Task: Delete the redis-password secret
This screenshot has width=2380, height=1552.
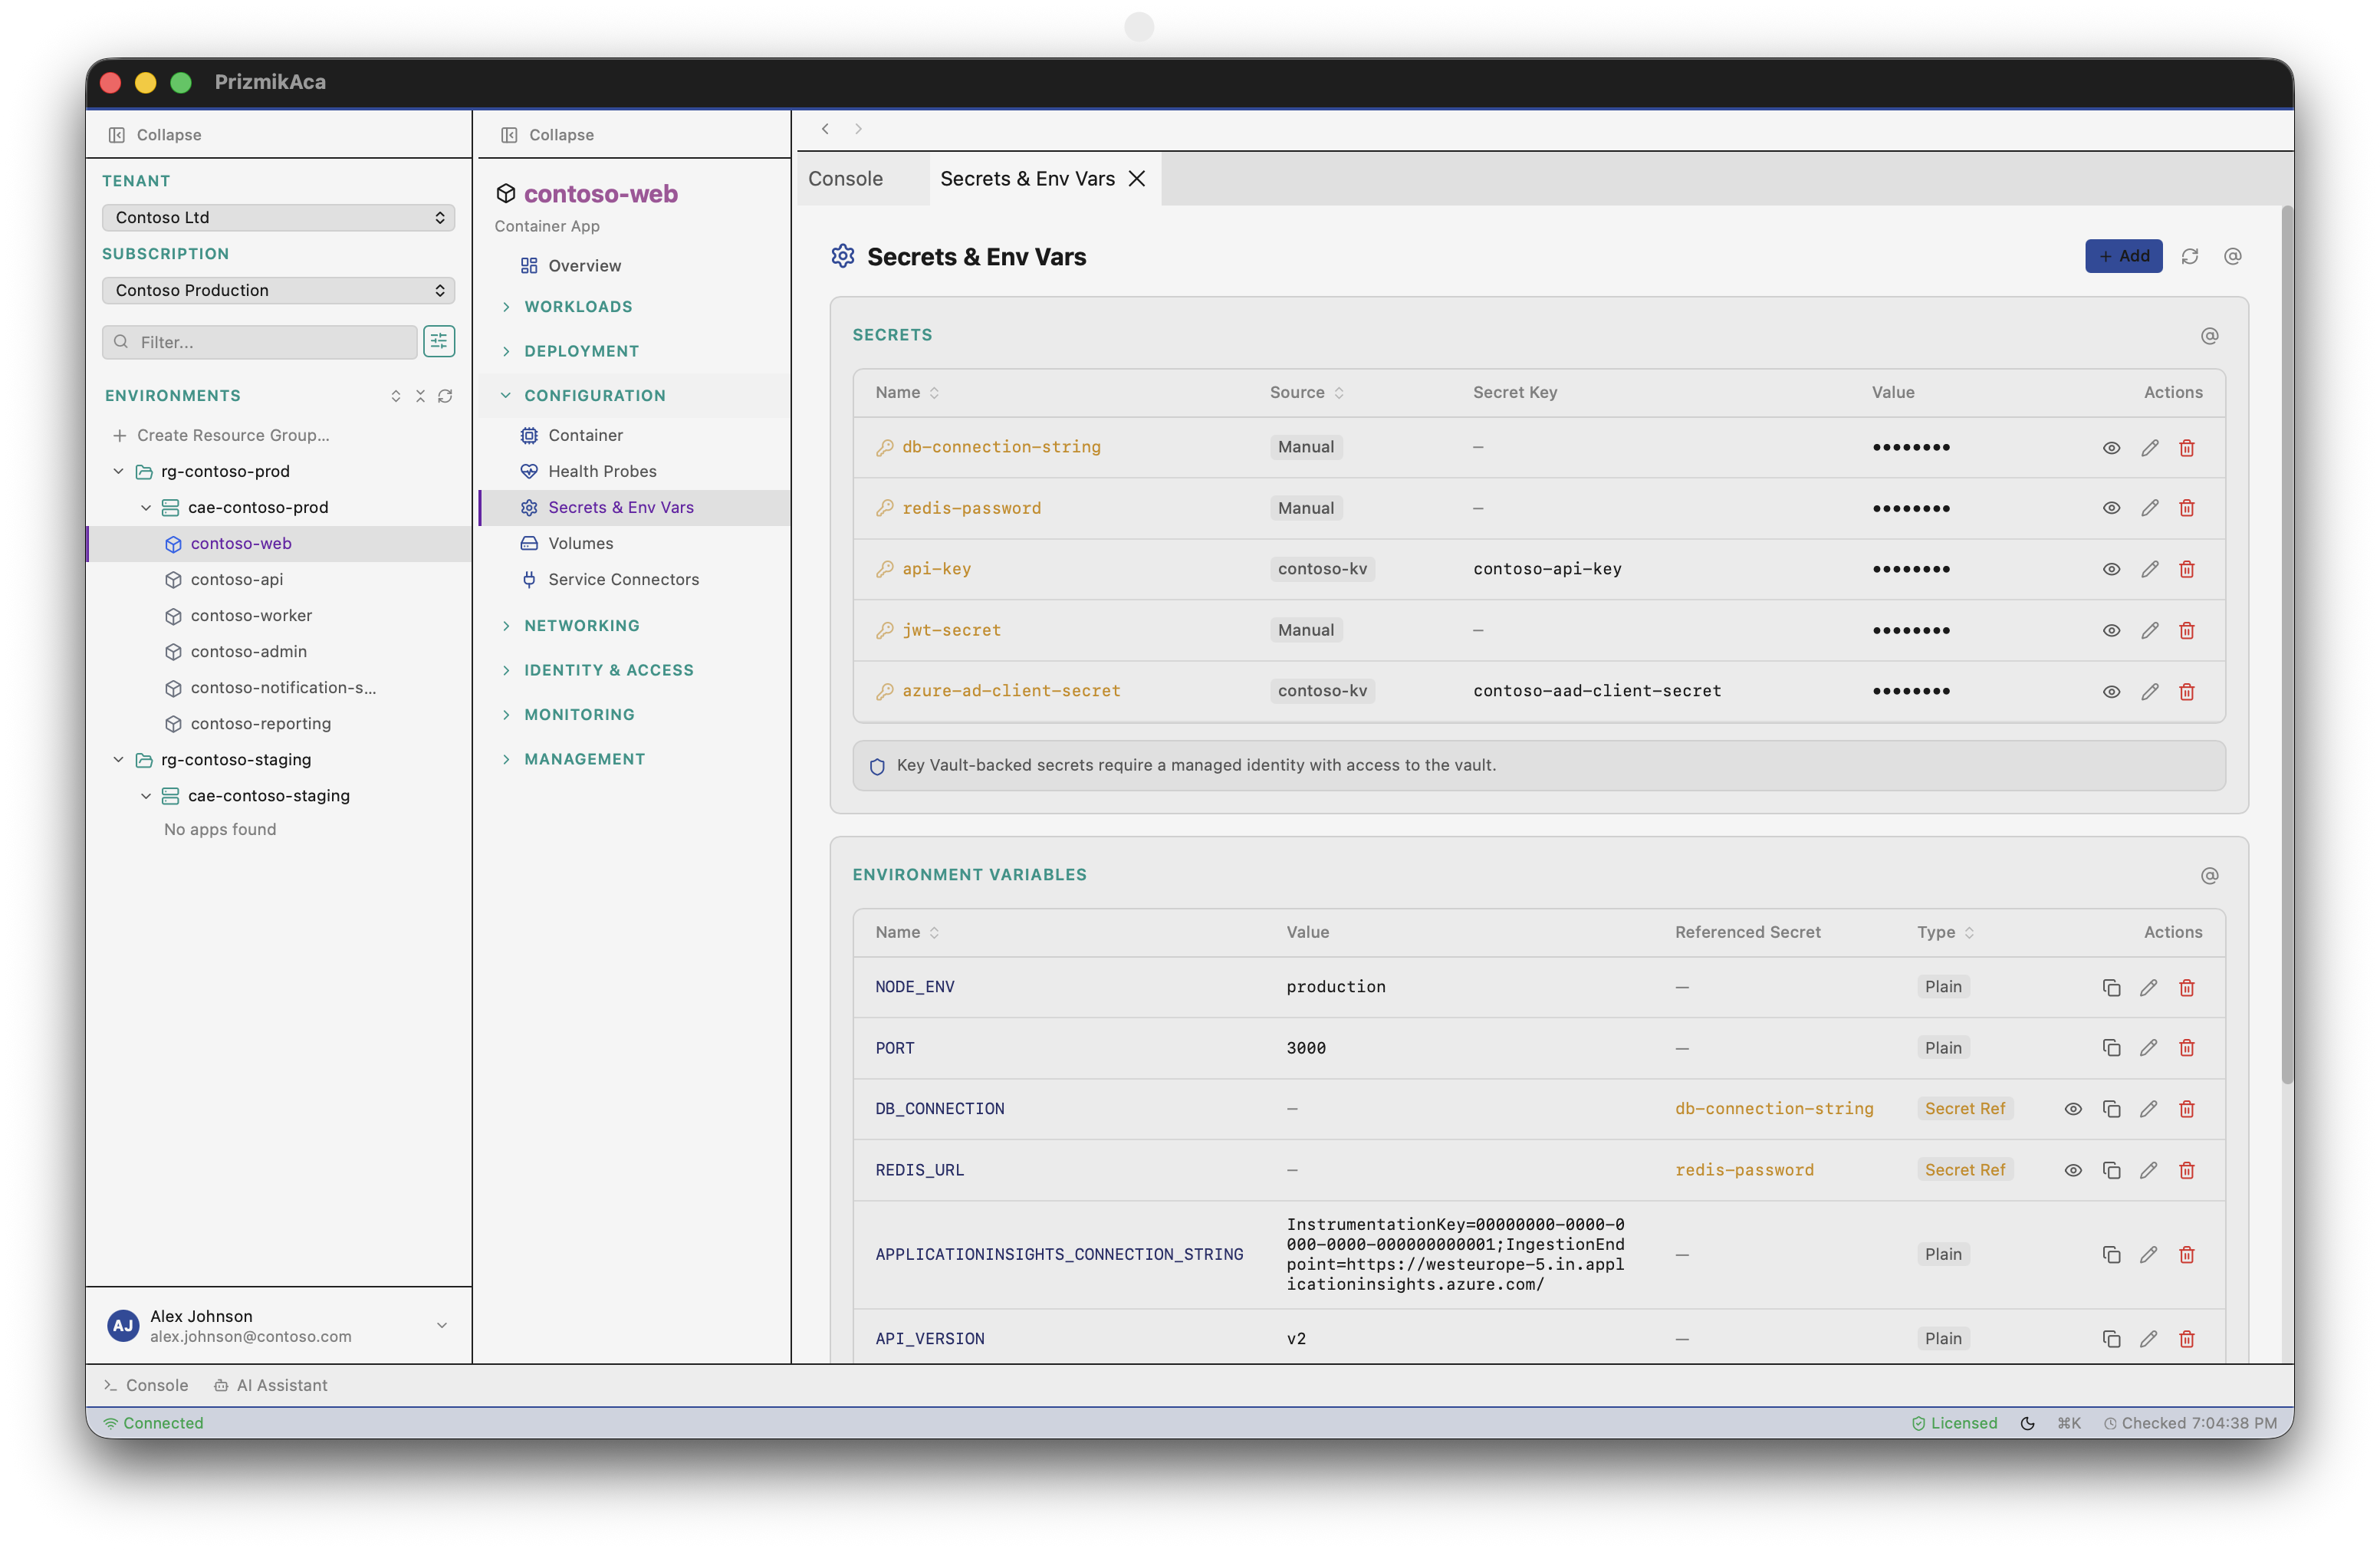Action: [x=2187, y=508]
